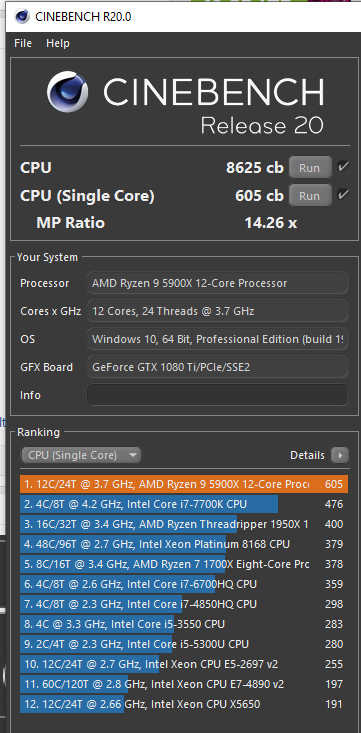
Task: Select the Xeon X5650 ranking entry
Action: coord(184,704)
